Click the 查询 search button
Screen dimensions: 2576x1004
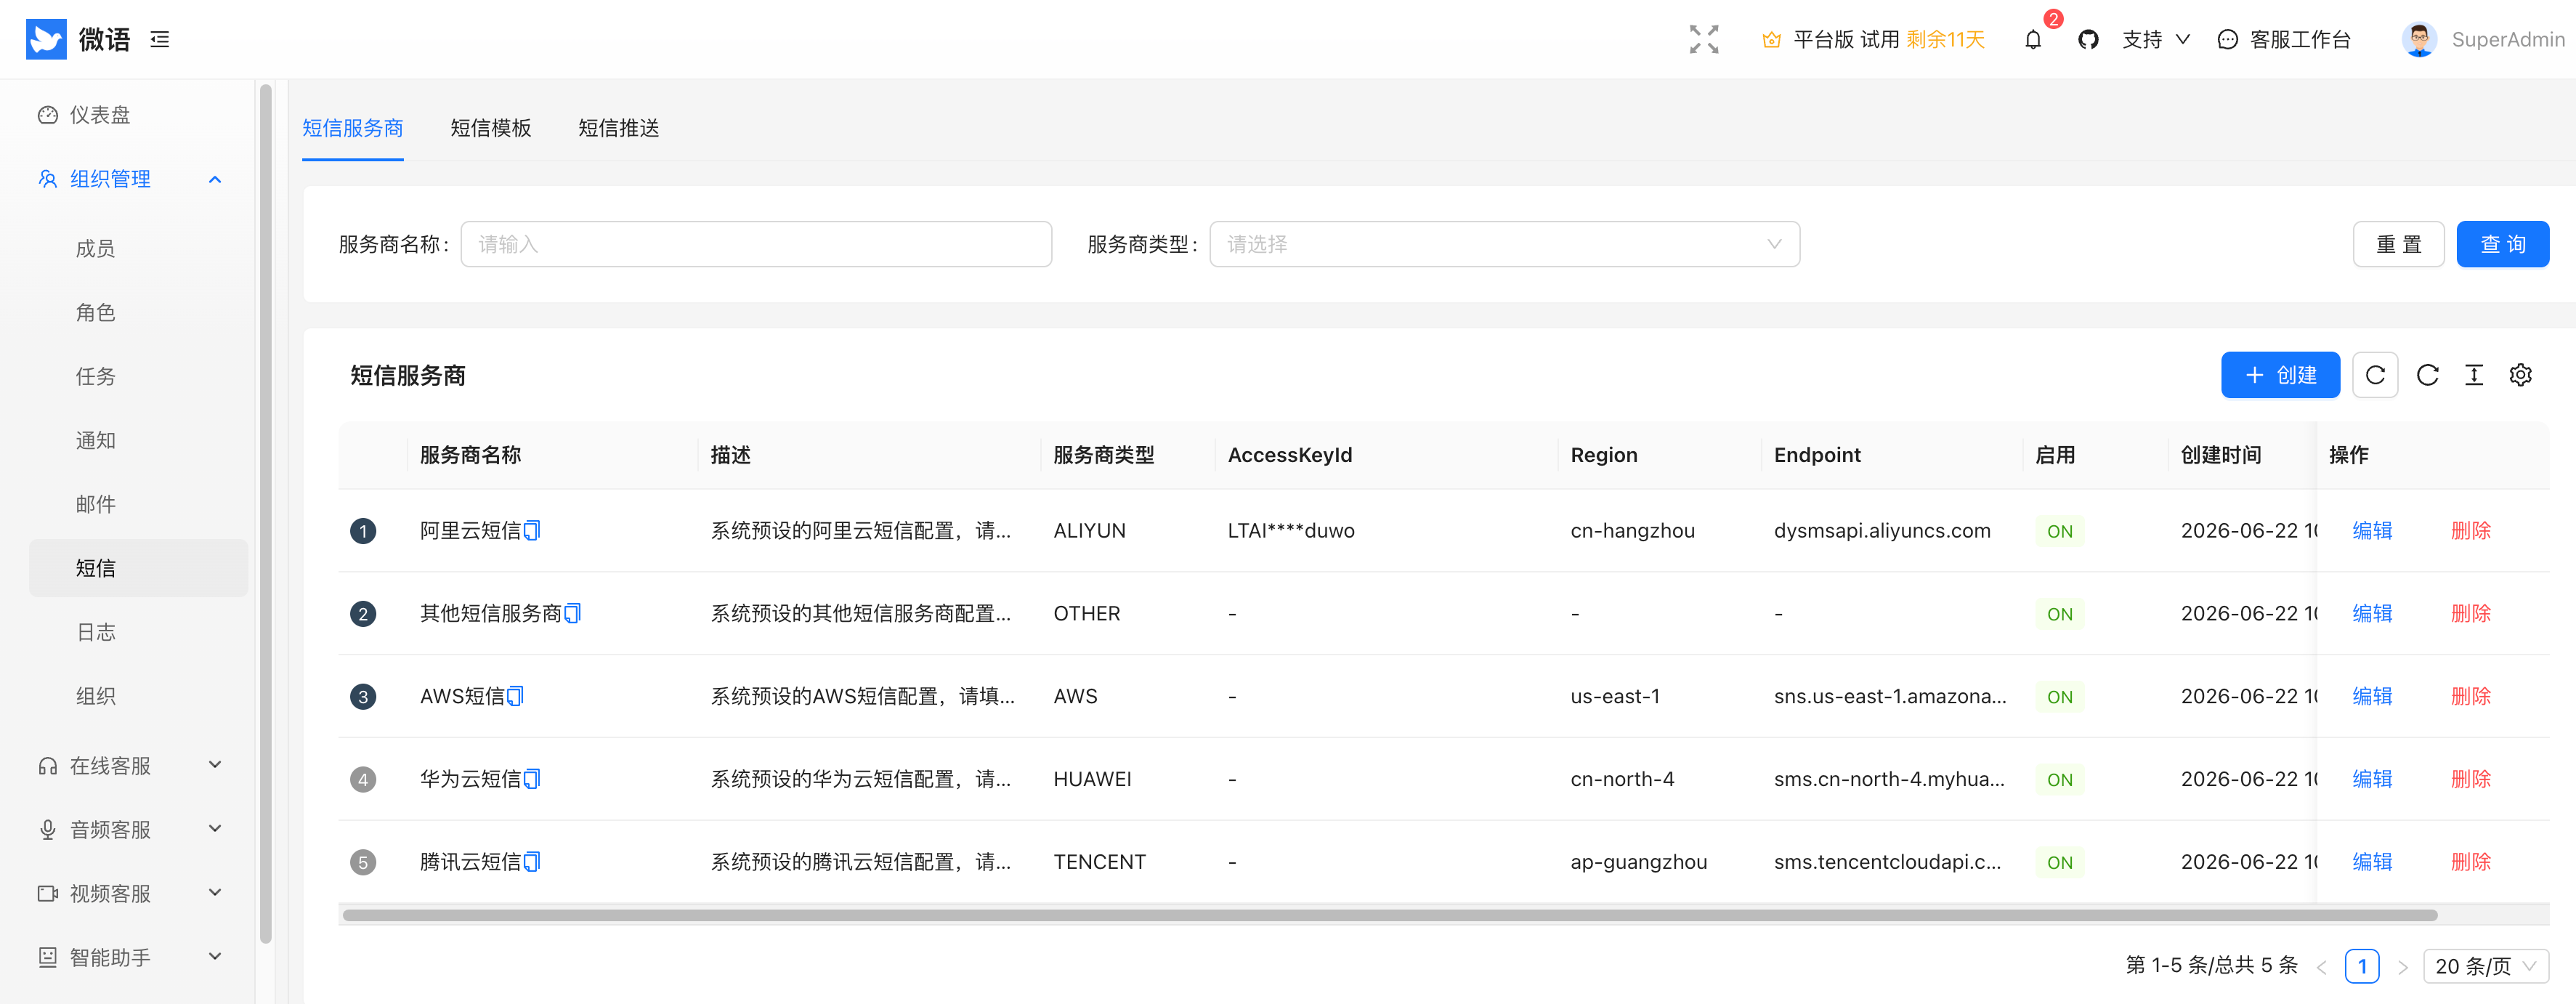(2502, 244)
